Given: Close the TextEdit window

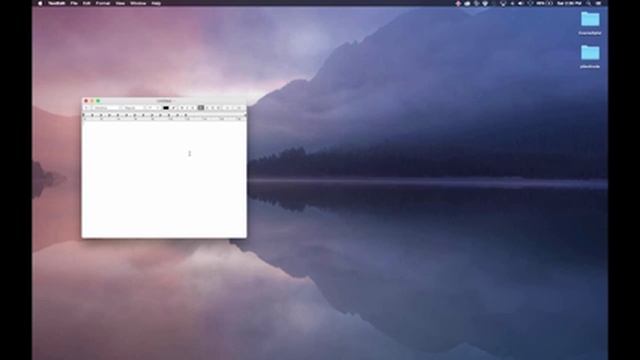Looking at the screenshot, I should tap(86, 101).
